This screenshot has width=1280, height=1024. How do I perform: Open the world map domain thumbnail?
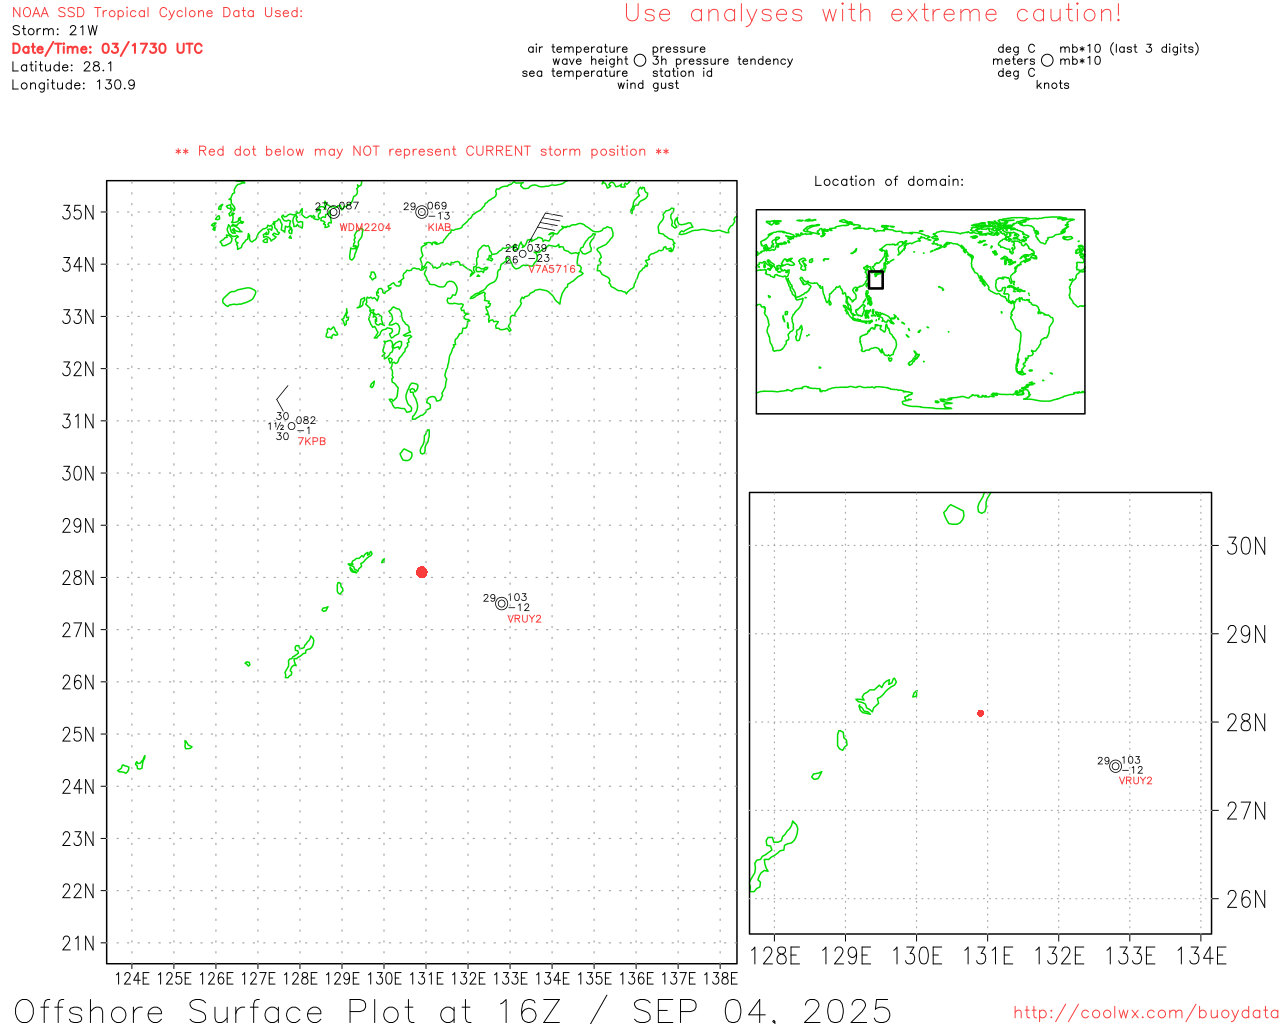coord(920,312)
